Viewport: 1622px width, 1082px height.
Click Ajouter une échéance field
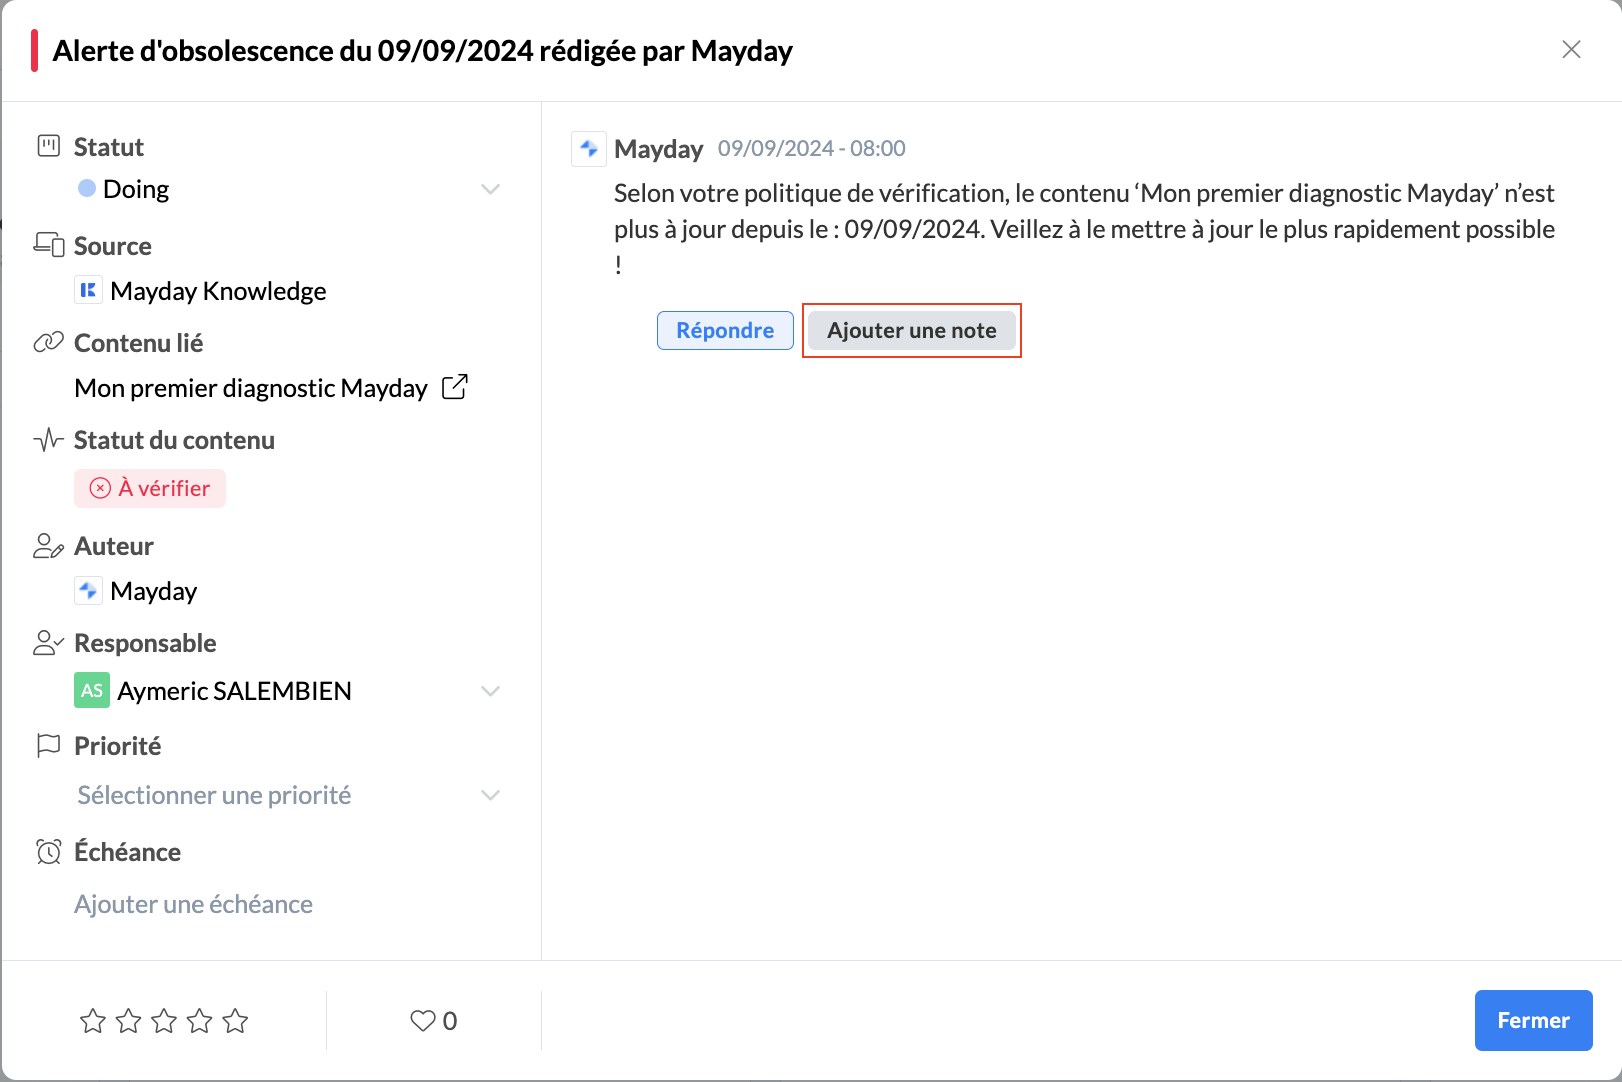coord(194,904)
